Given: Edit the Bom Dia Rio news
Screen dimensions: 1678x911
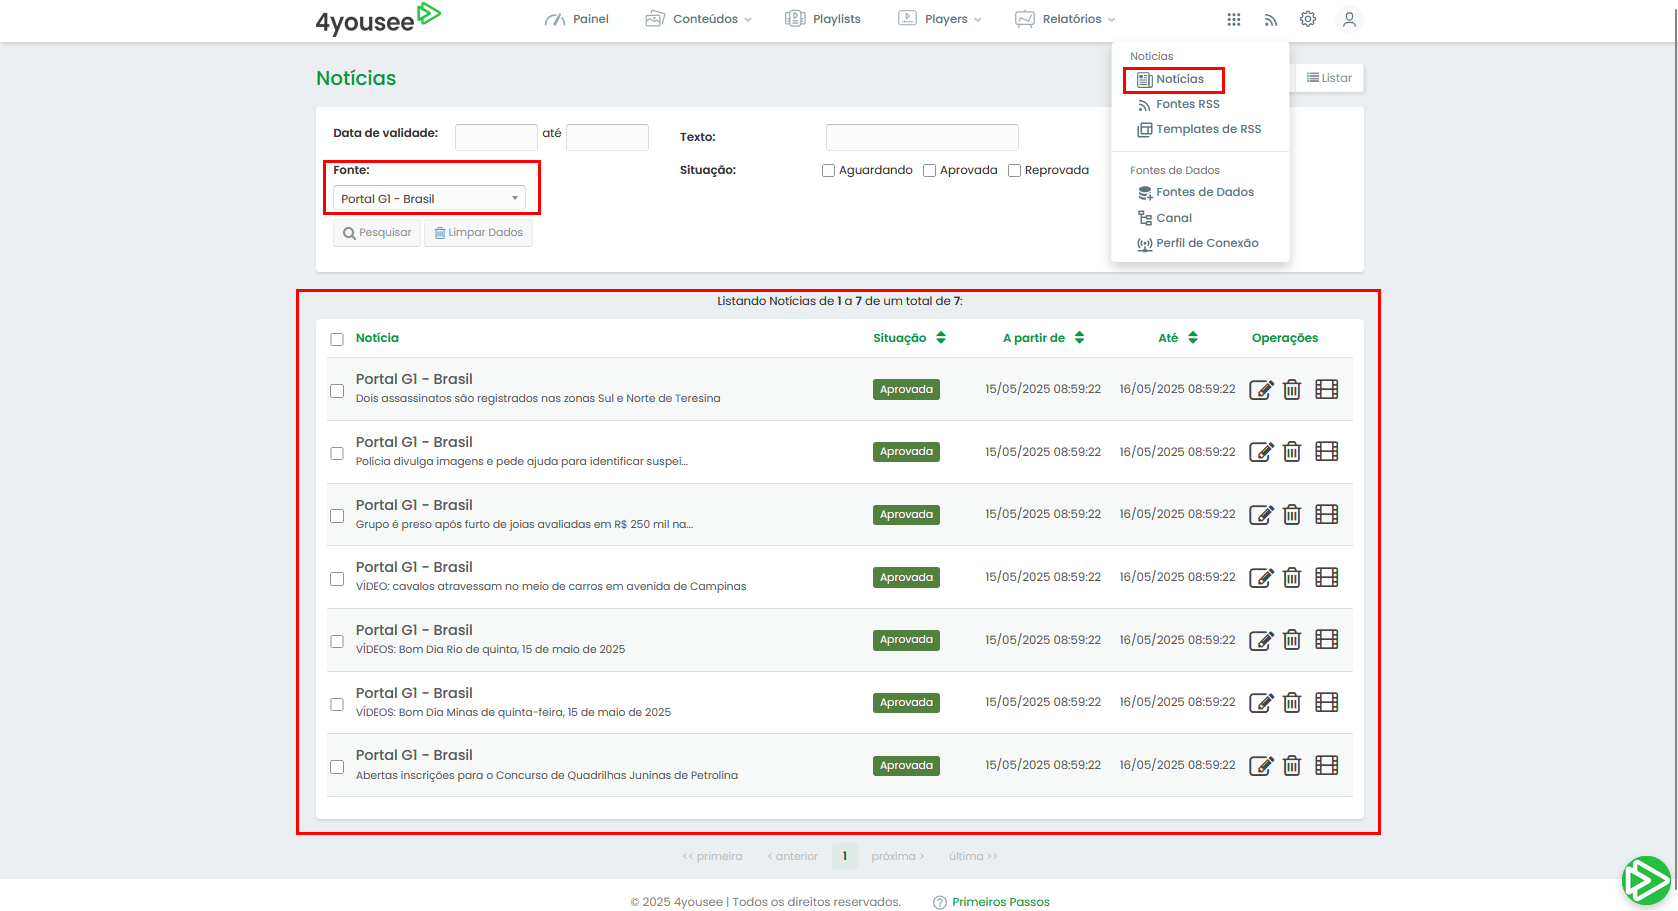Looking at the screenshot, I should [1261, 640].
